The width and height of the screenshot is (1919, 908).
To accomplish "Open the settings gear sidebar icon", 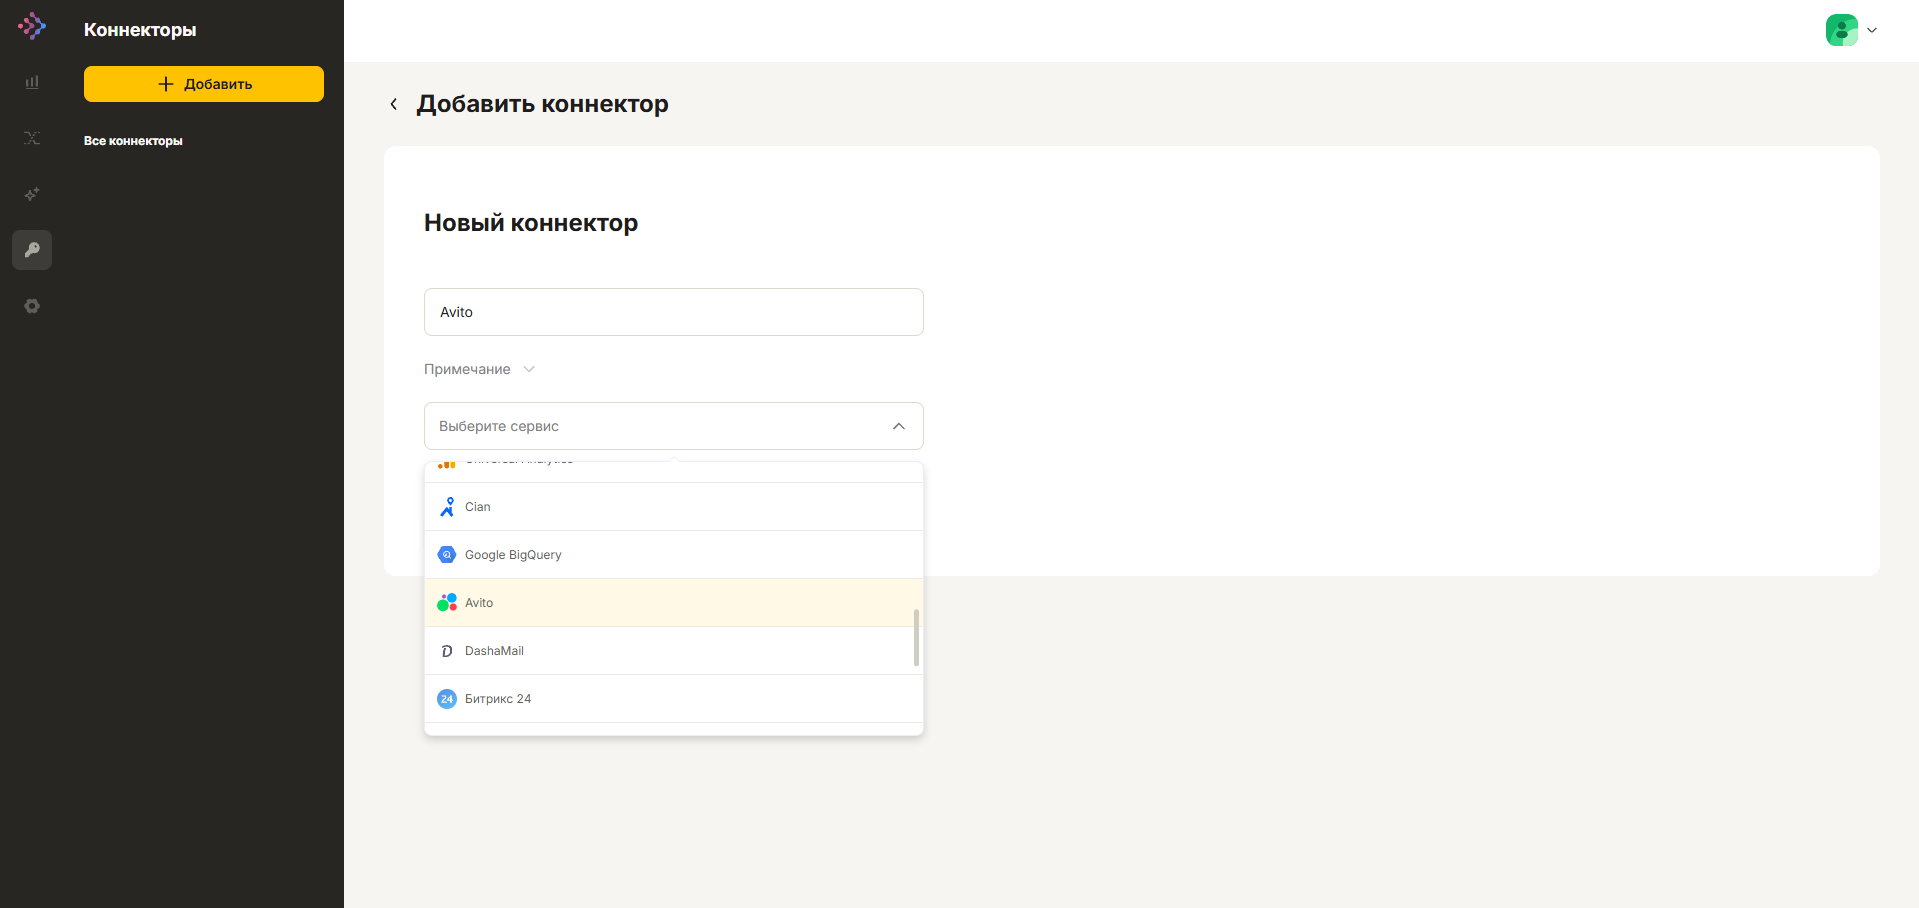I will click(x=32, y=306).
